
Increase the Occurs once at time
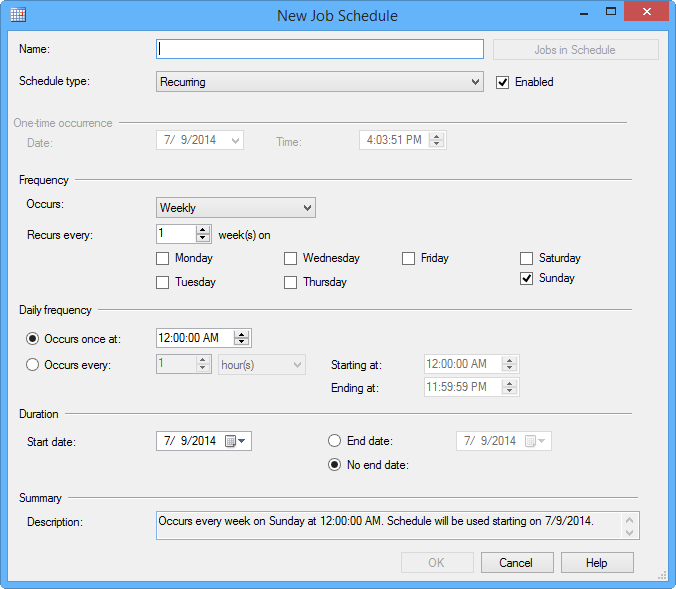[x=241, y=334]
